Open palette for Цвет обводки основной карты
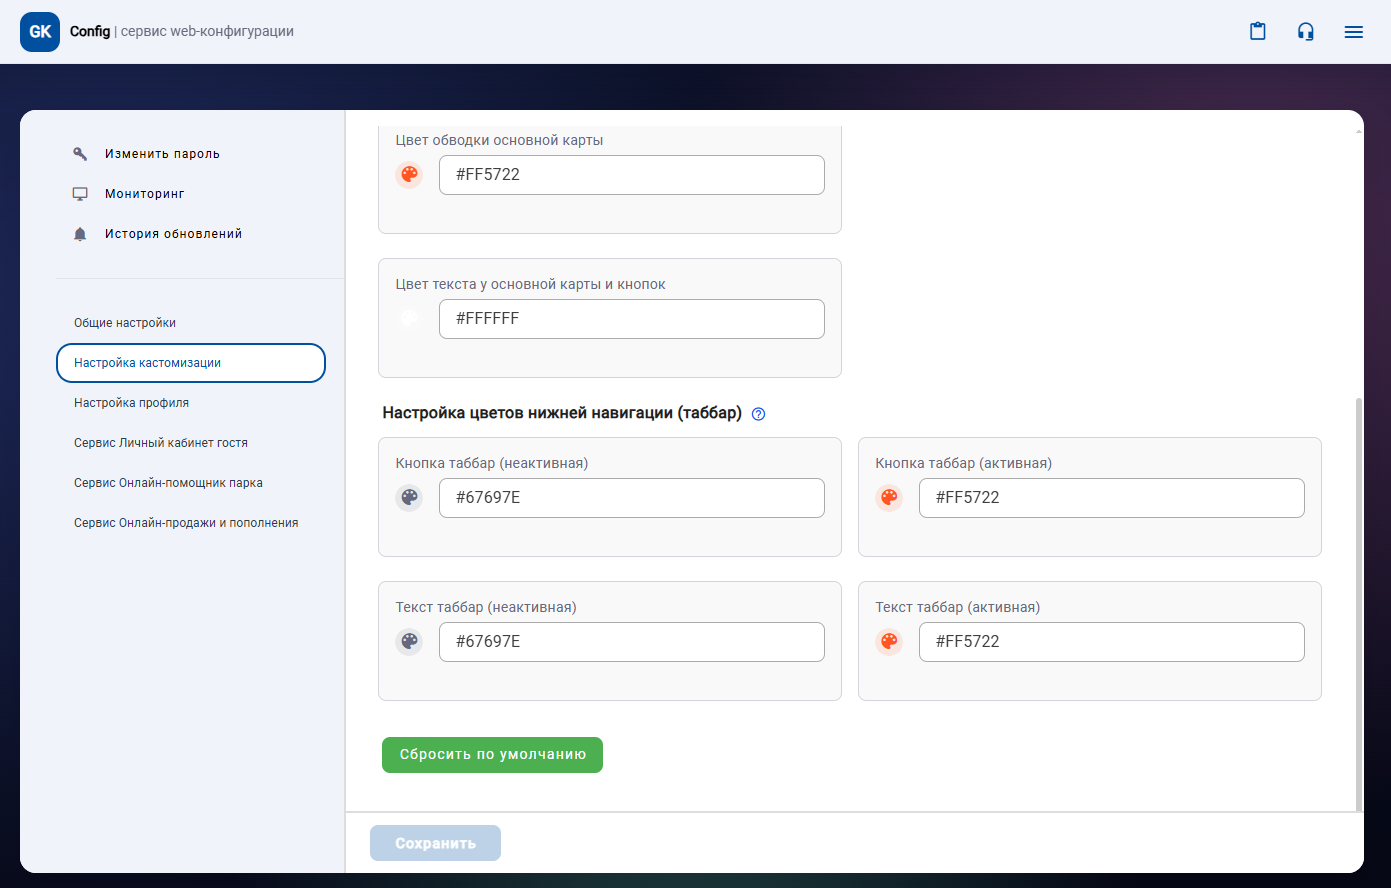This screenshot has height=888, width=1391. click(409, 175)
